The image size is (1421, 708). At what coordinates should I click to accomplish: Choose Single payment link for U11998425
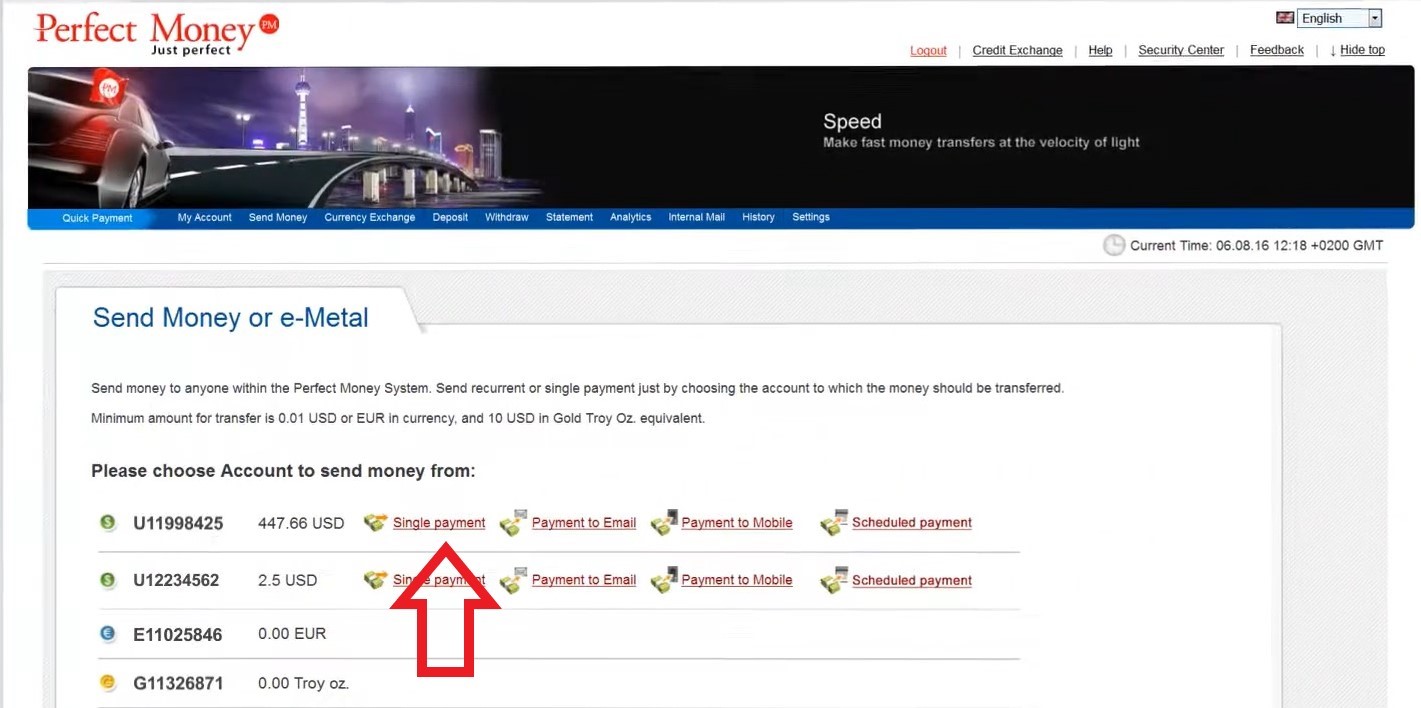pyautogui.click(x=439, y=523)
